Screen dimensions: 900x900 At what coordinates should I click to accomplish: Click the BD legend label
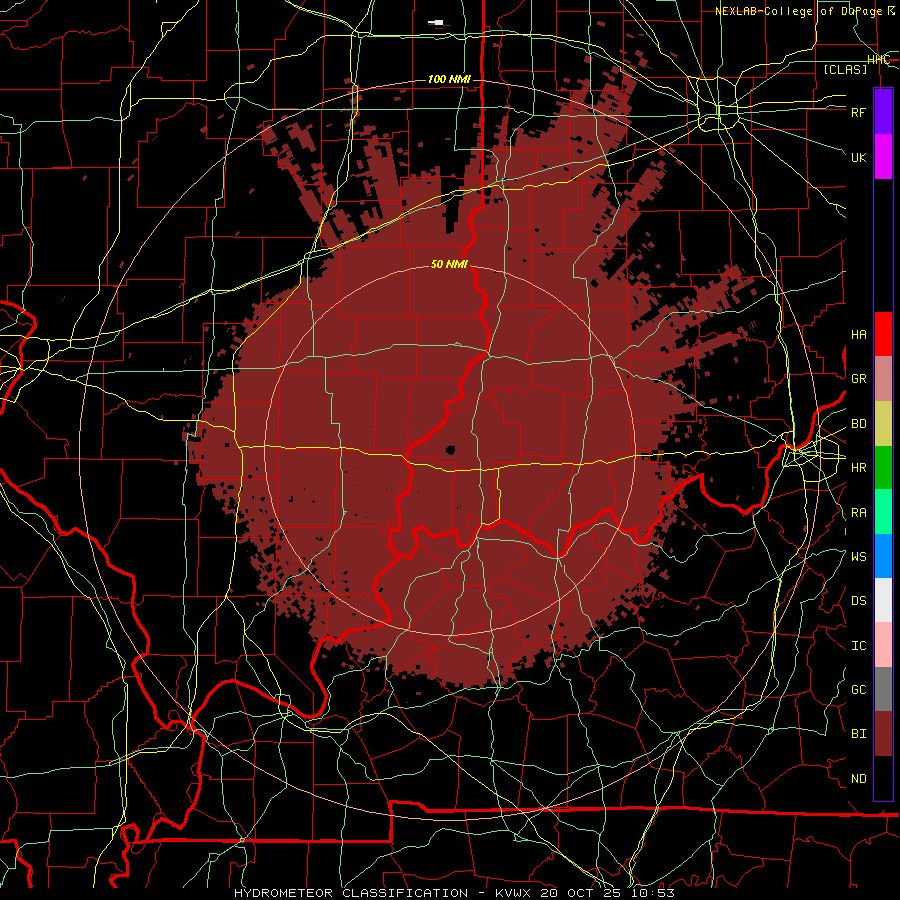click(858, 424)
